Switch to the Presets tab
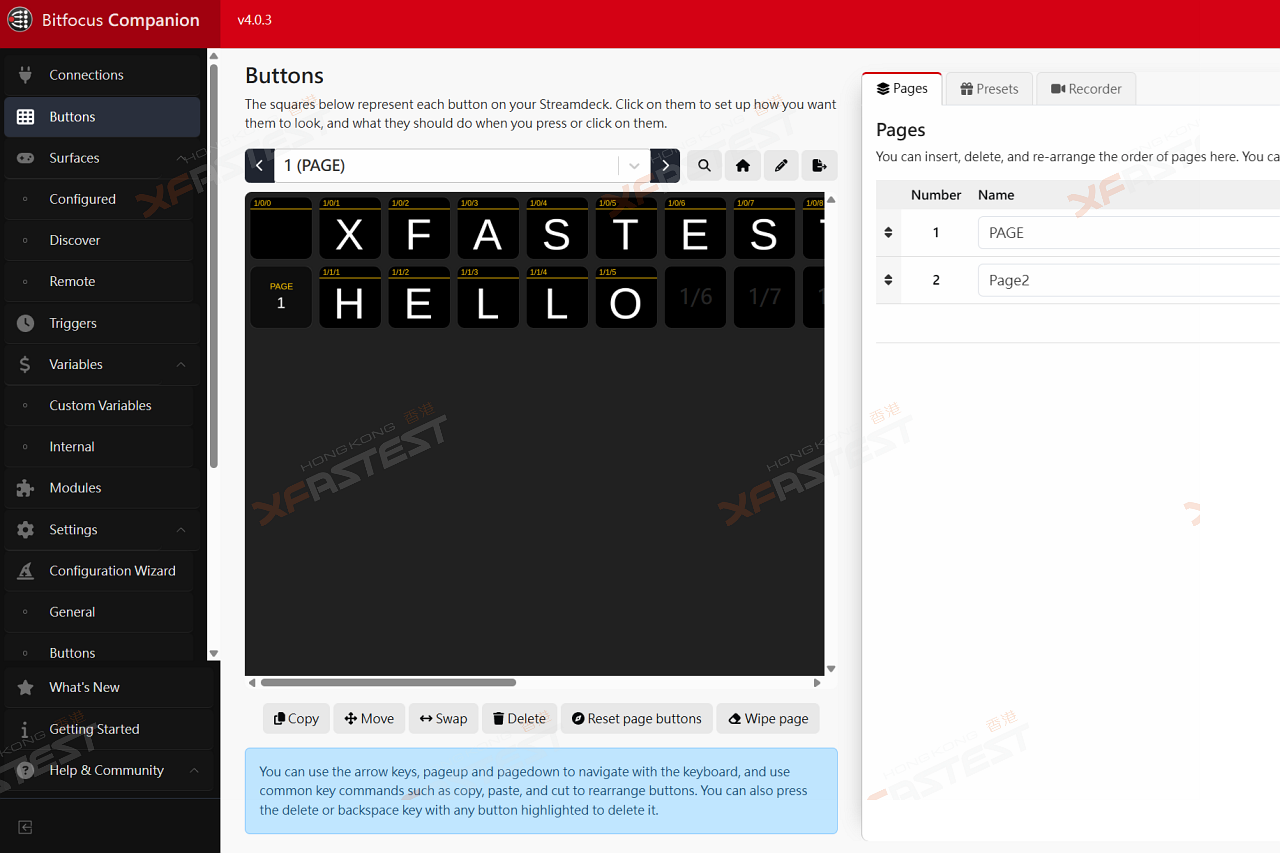The width and height of the screenshot is (1280, 853). pos(989,89)
